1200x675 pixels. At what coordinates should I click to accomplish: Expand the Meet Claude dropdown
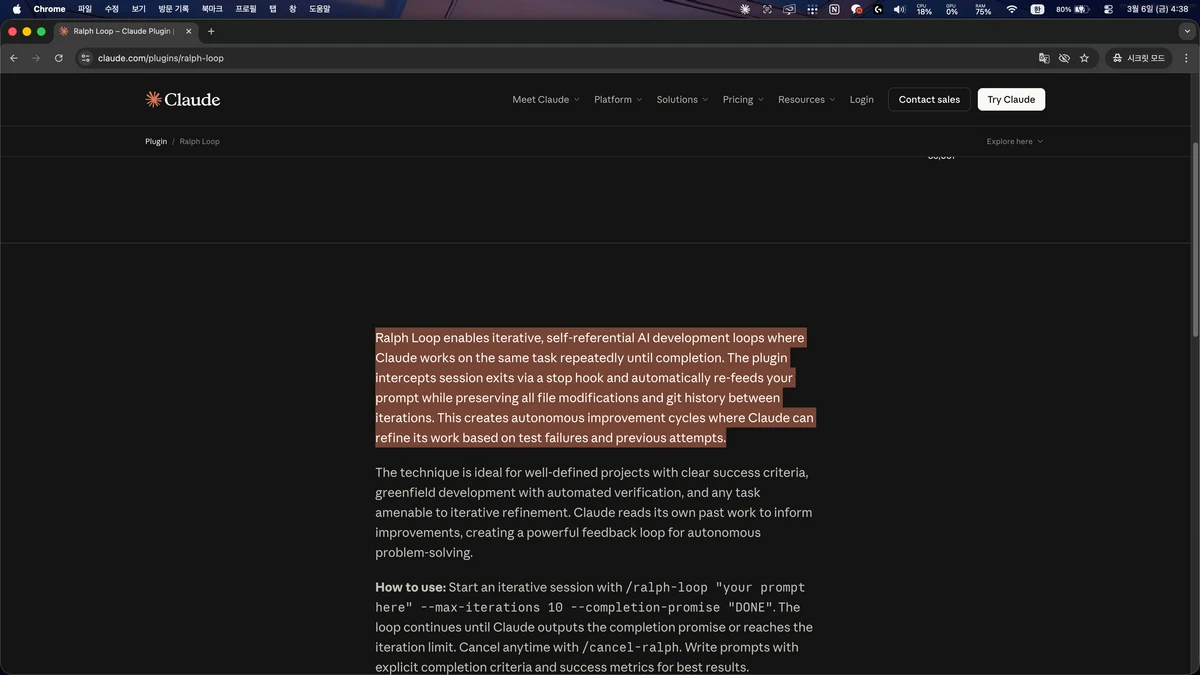[546, 99]
